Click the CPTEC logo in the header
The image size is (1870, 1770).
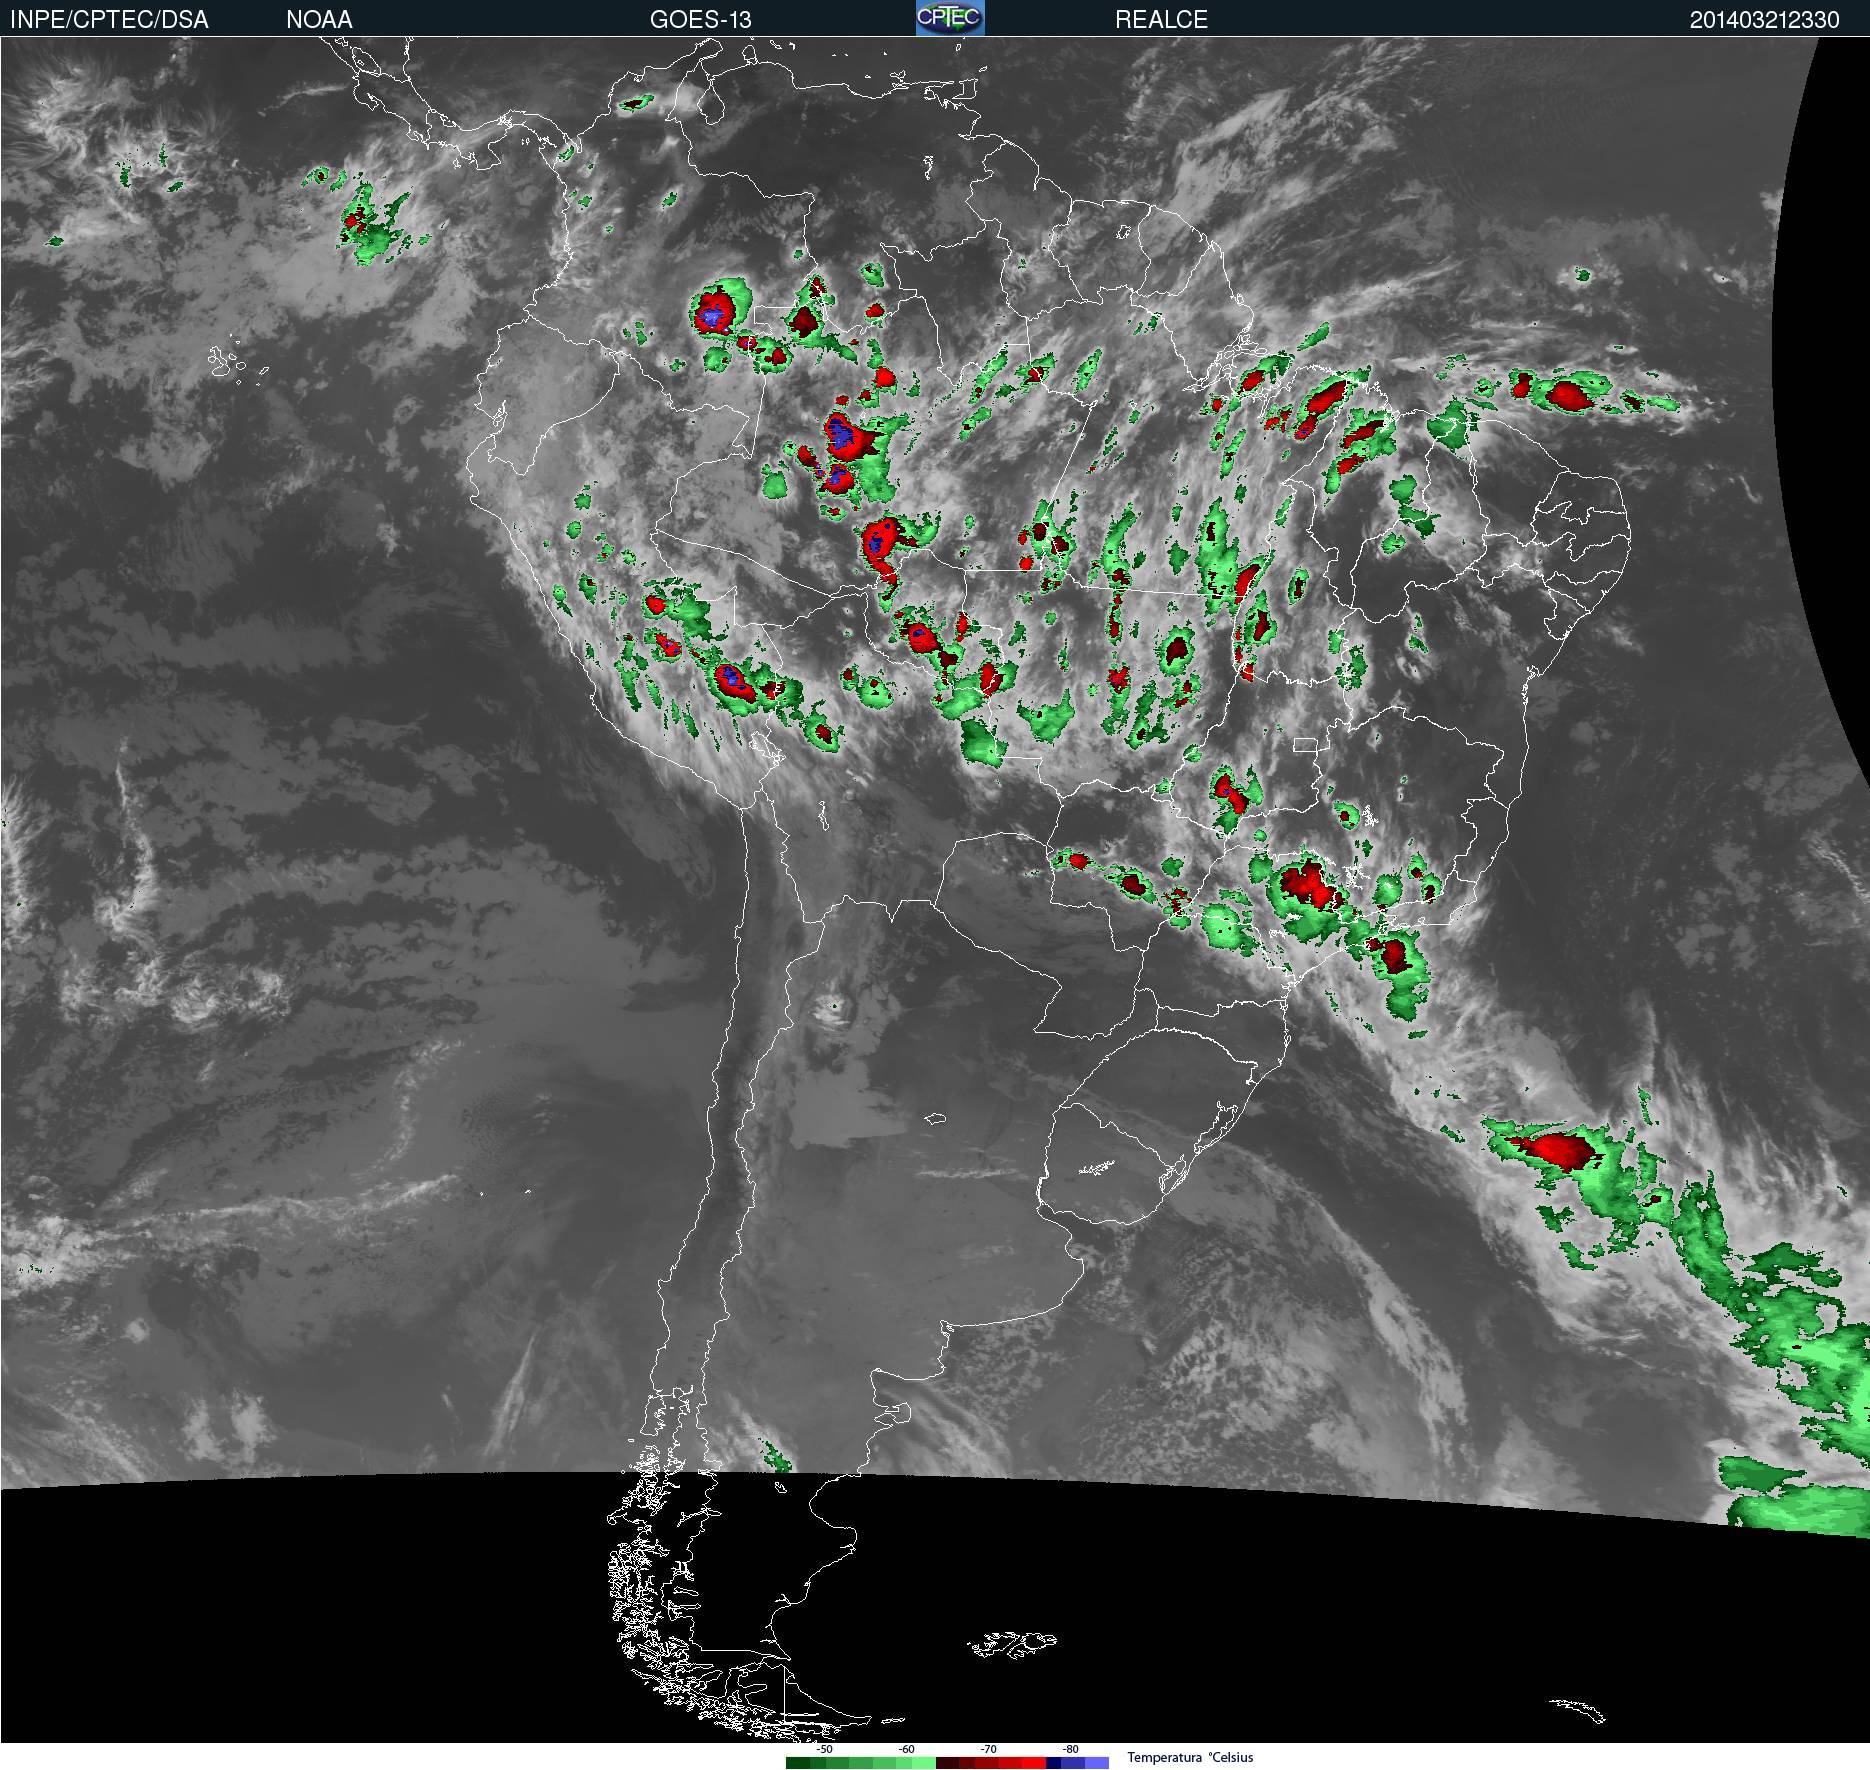[x=950, y=18]
